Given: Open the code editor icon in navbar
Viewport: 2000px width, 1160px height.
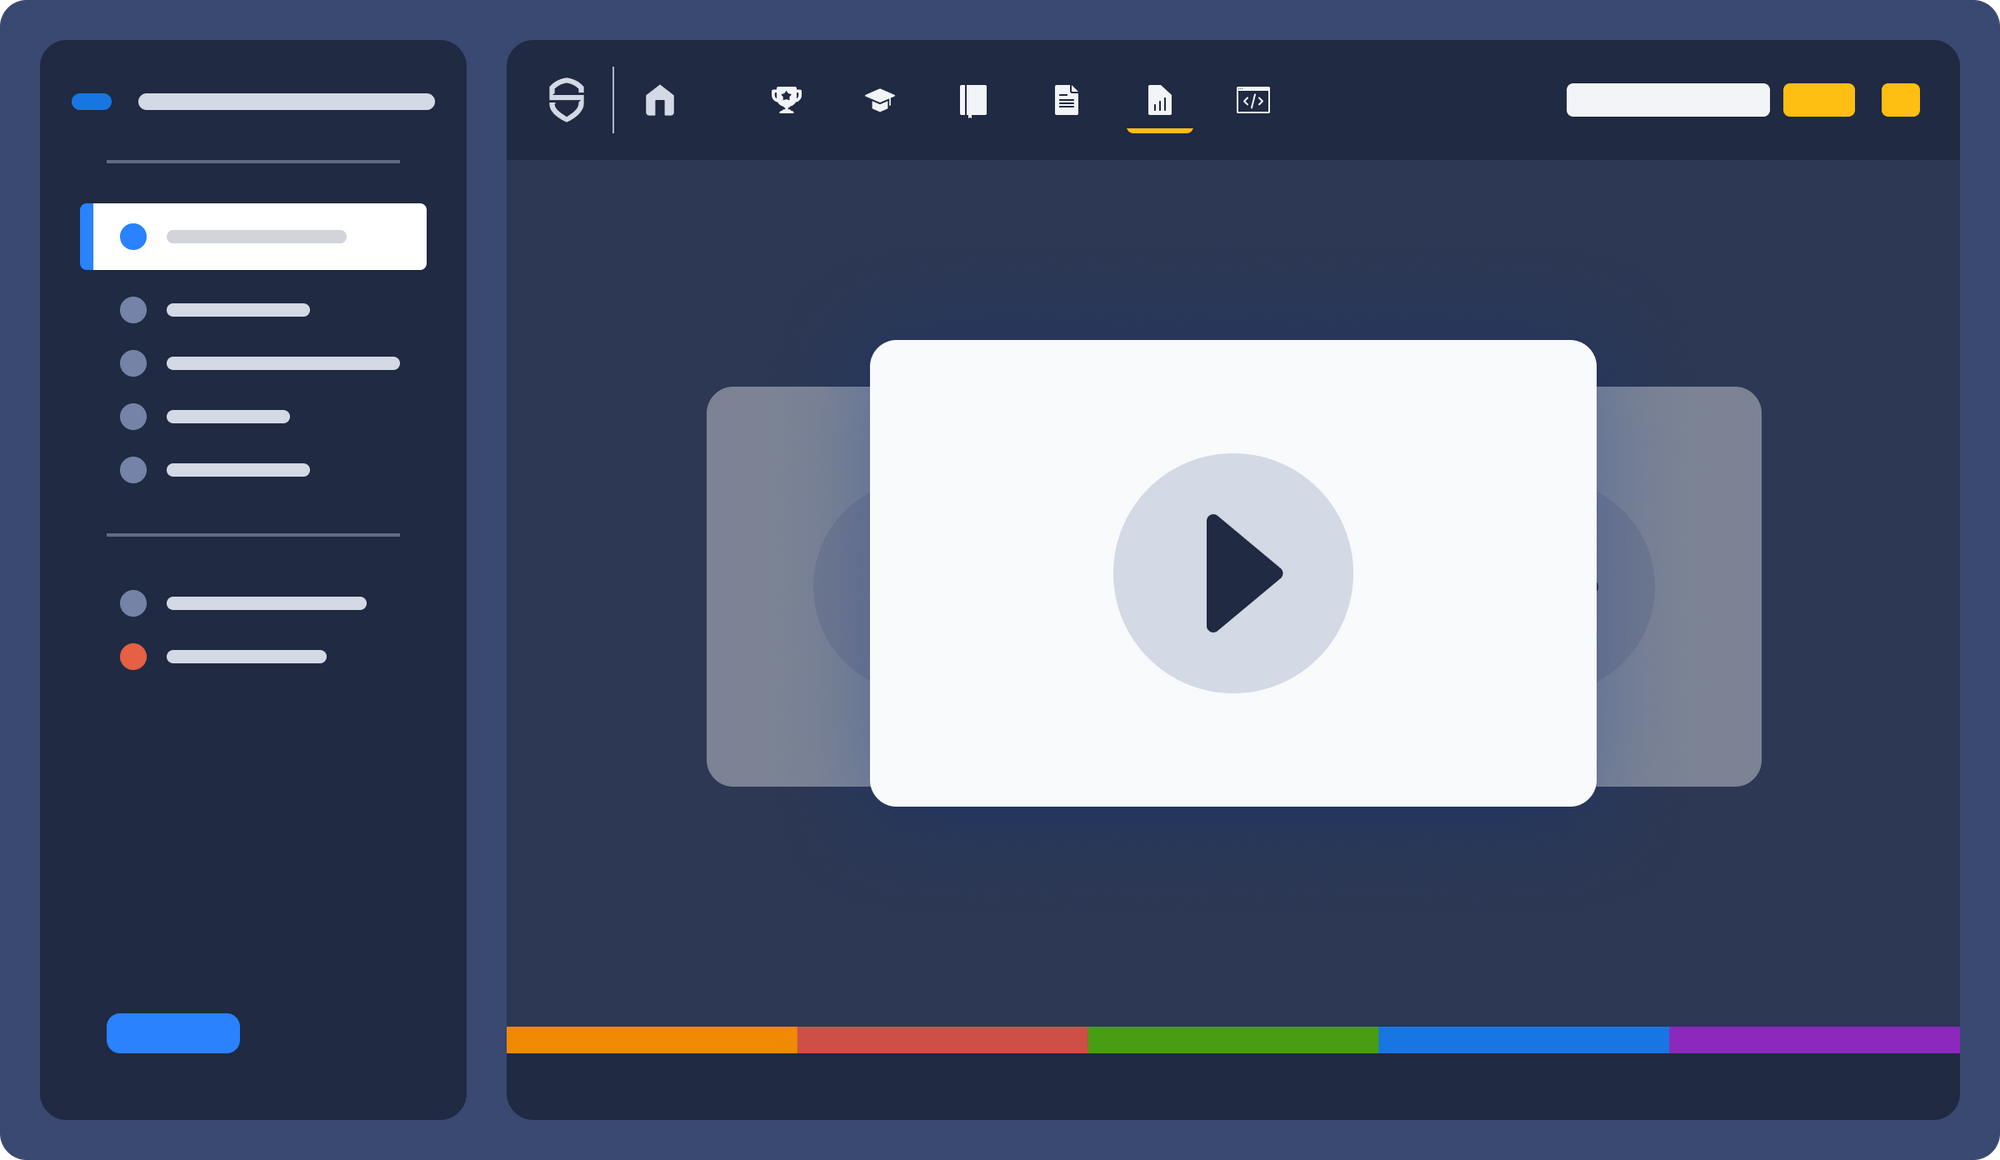Looking at the screenshot, I should coord(1253,100).
